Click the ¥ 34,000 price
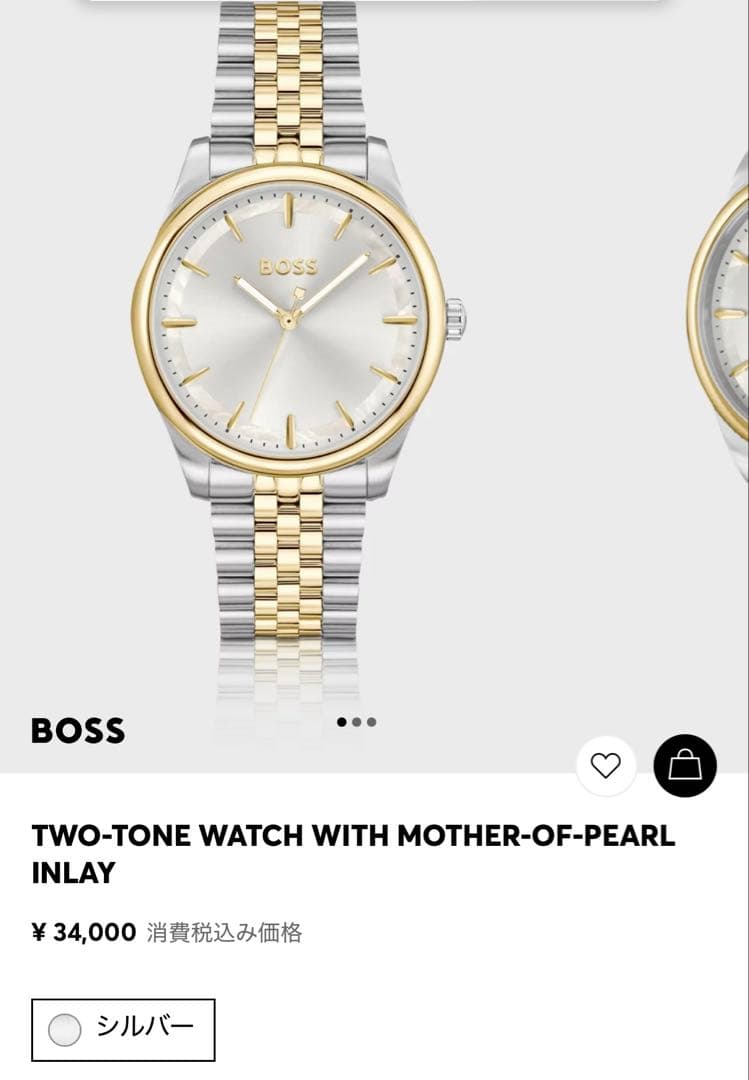Viewport: 749px width, 1080px height. point(84,933)
